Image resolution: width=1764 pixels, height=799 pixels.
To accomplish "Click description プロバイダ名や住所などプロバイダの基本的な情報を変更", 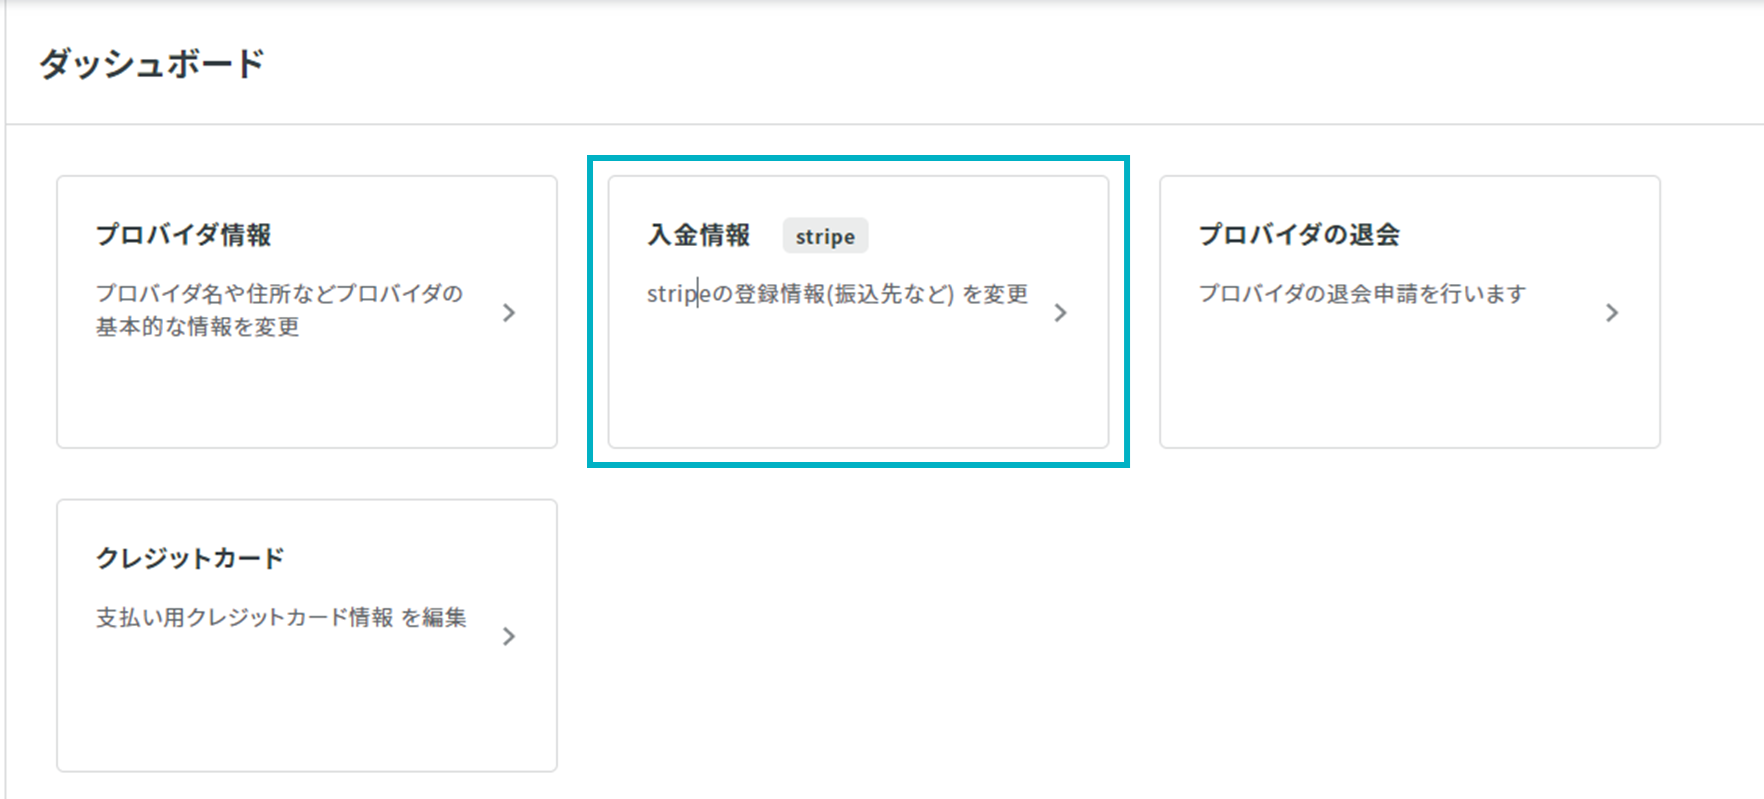I will click(x=280, y=310).
